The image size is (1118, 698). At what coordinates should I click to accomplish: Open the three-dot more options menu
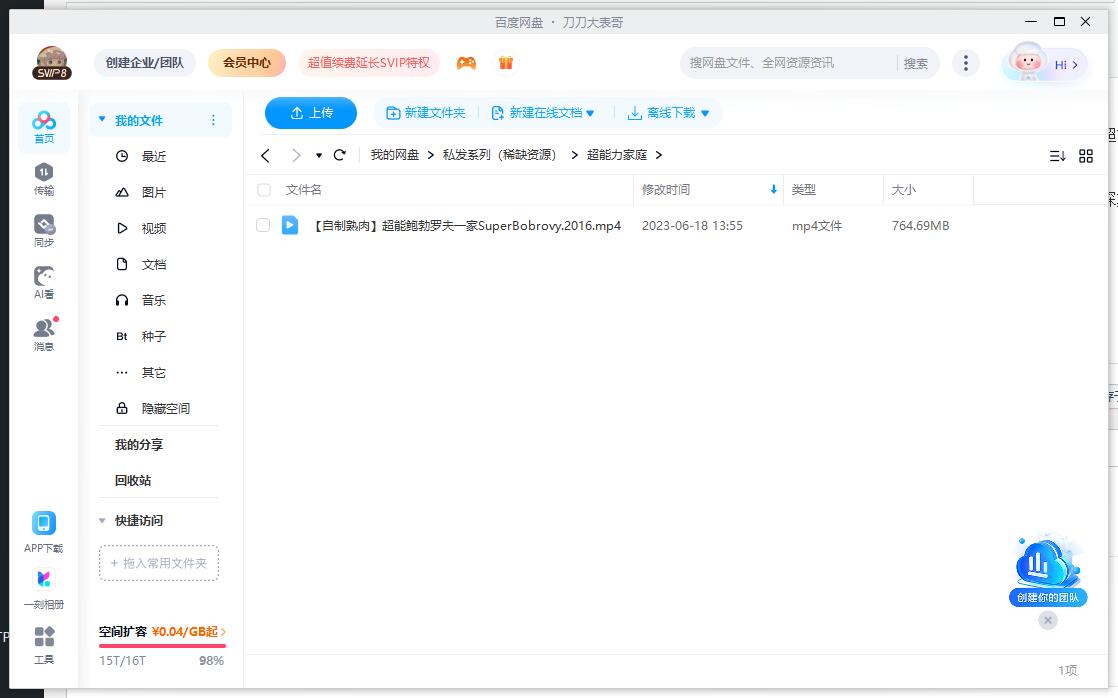pyautogui.click(x=966, y=62)
